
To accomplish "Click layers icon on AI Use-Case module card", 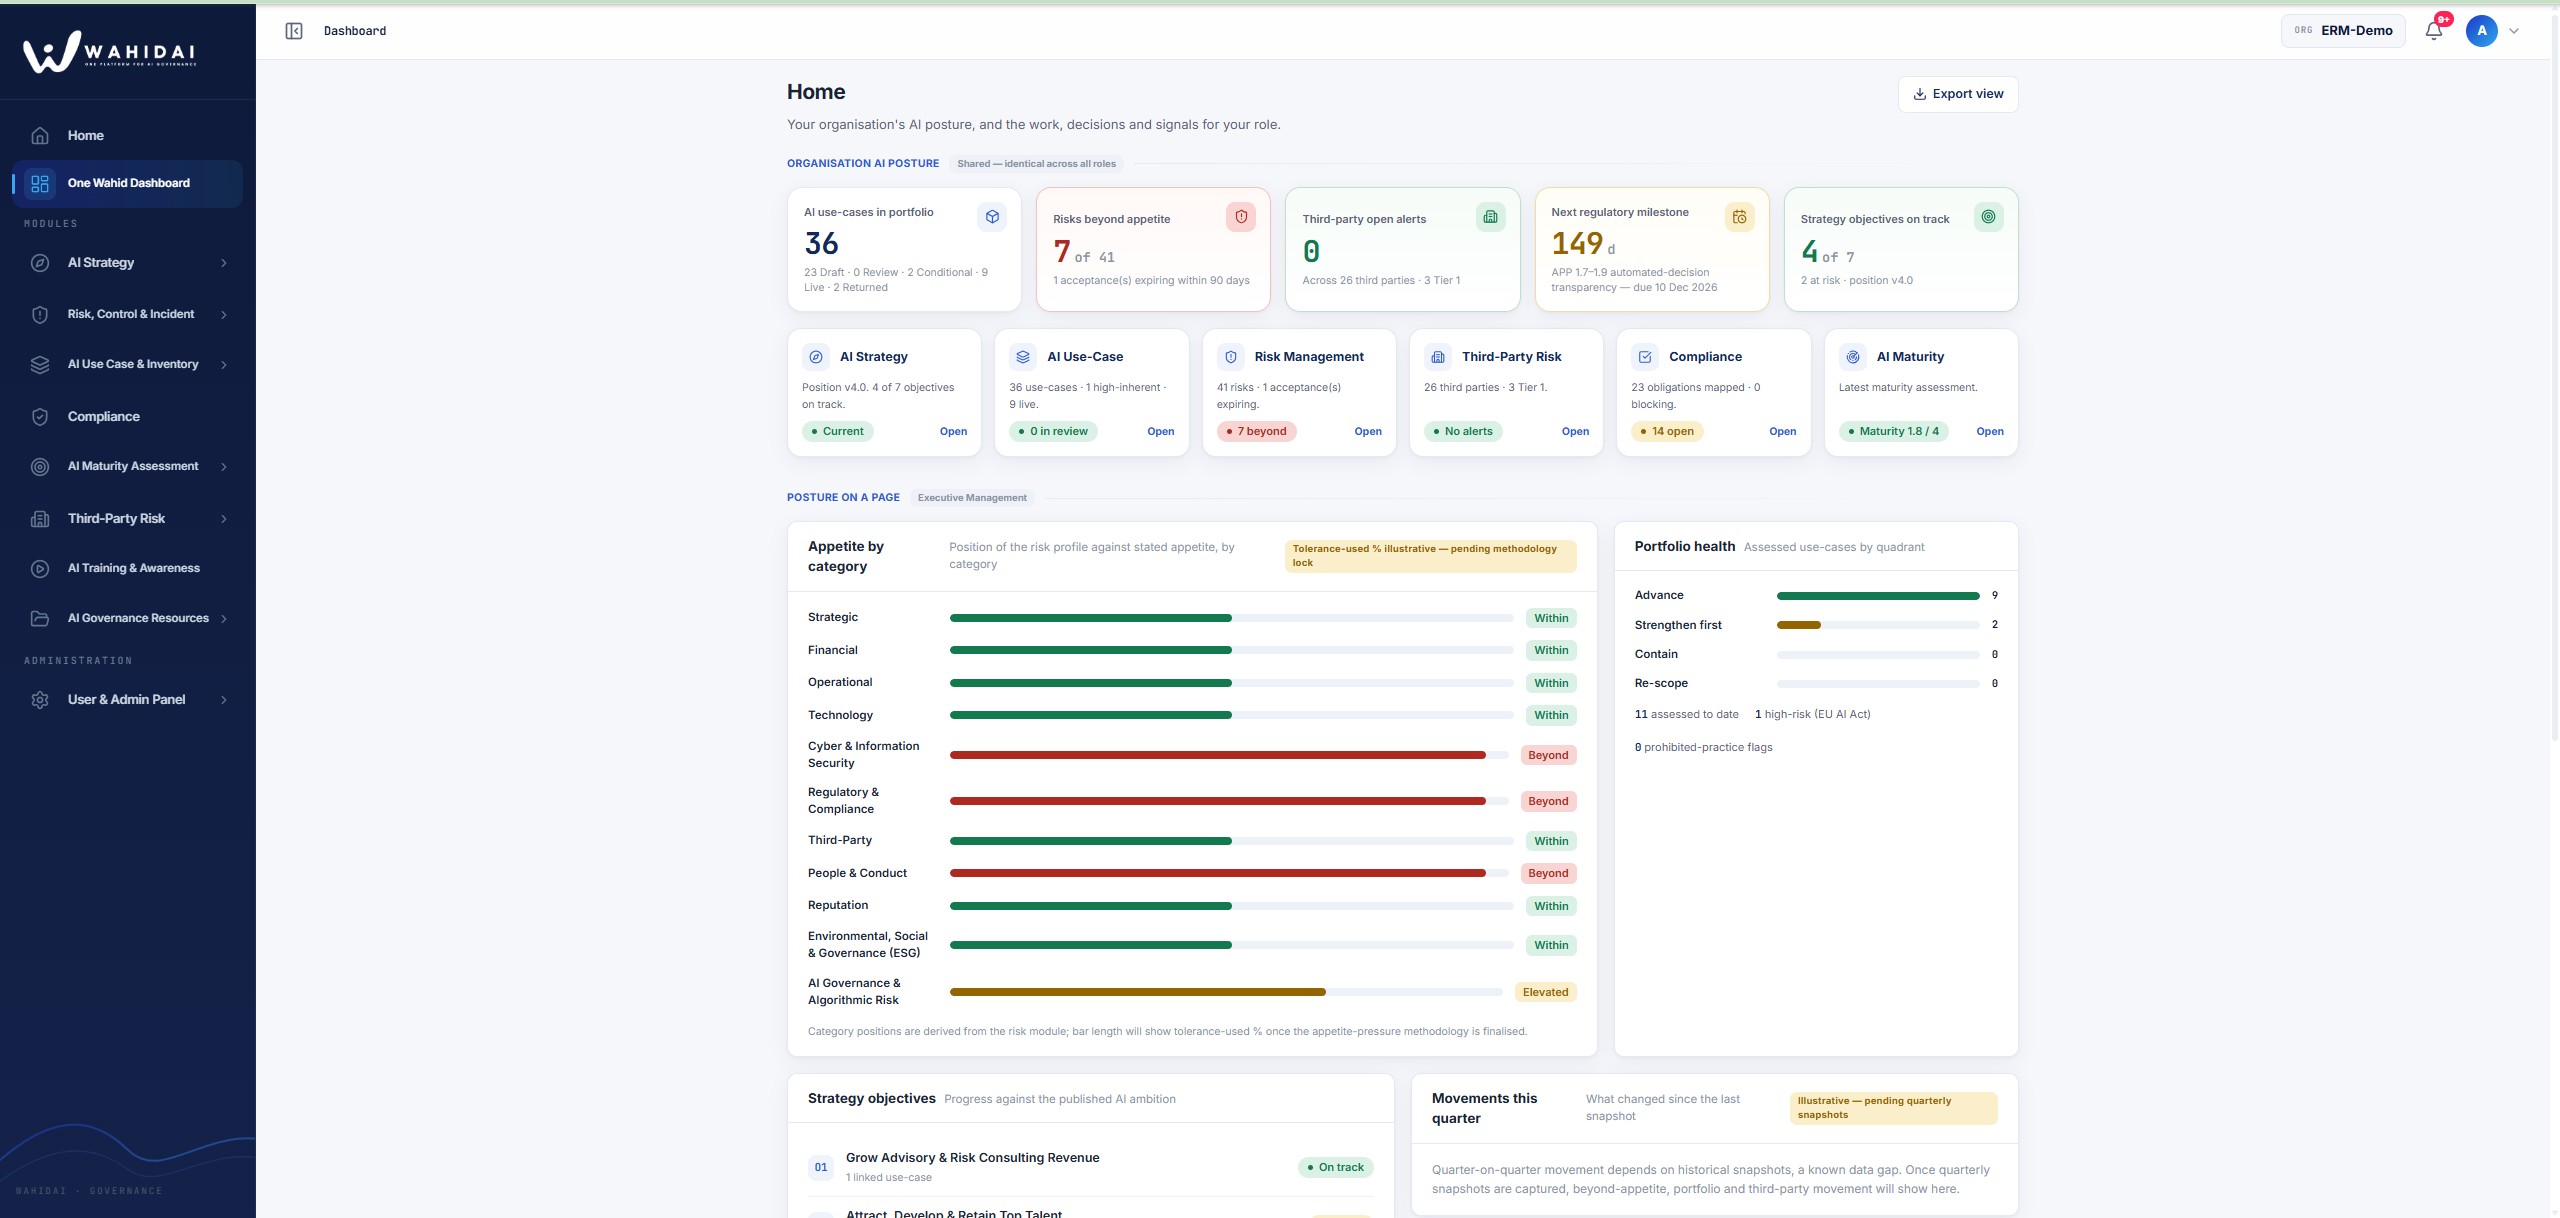I will (x=1023, y=357).
